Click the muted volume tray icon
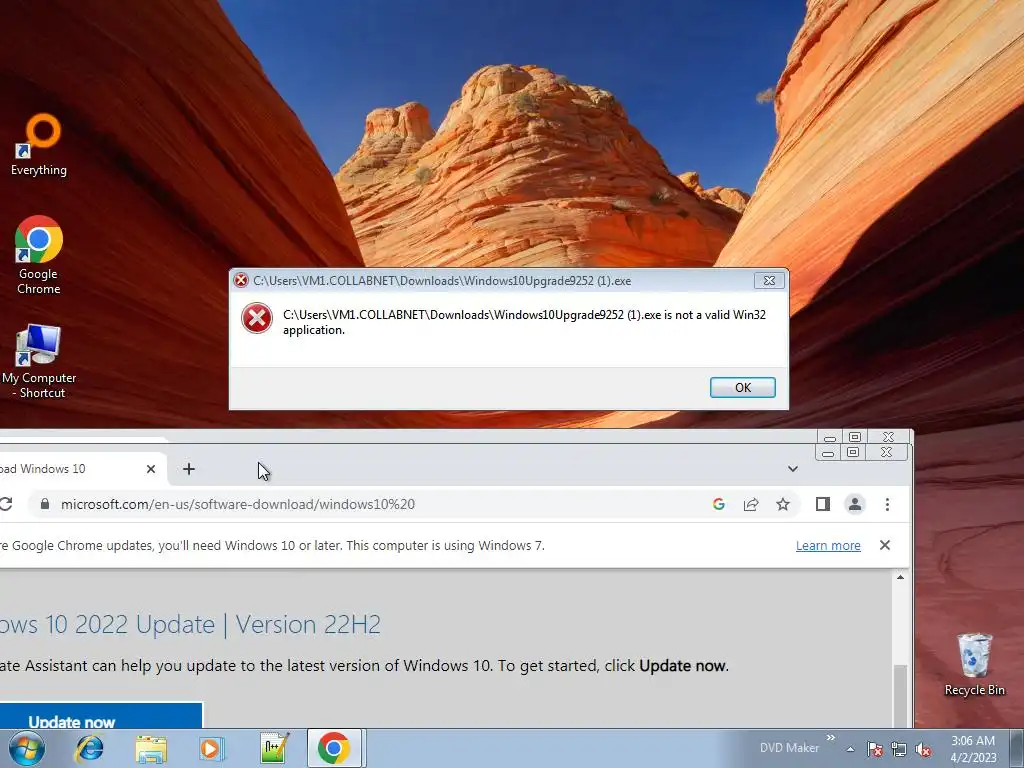 click(923, 749)
